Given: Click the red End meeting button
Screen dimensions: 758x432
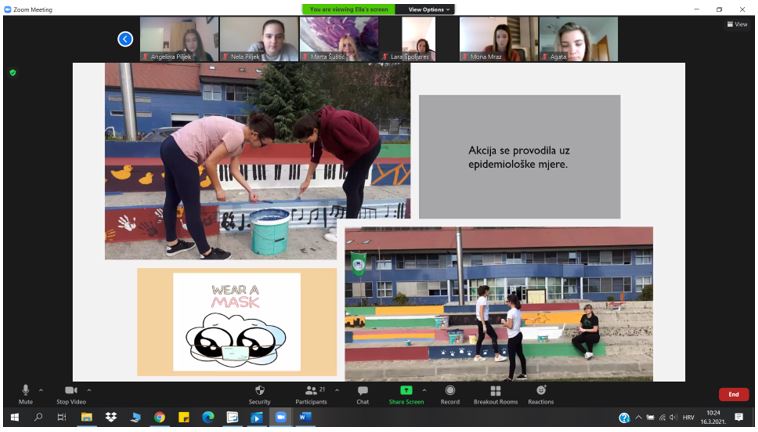Looking at the screenshot, I should point(733,394).
